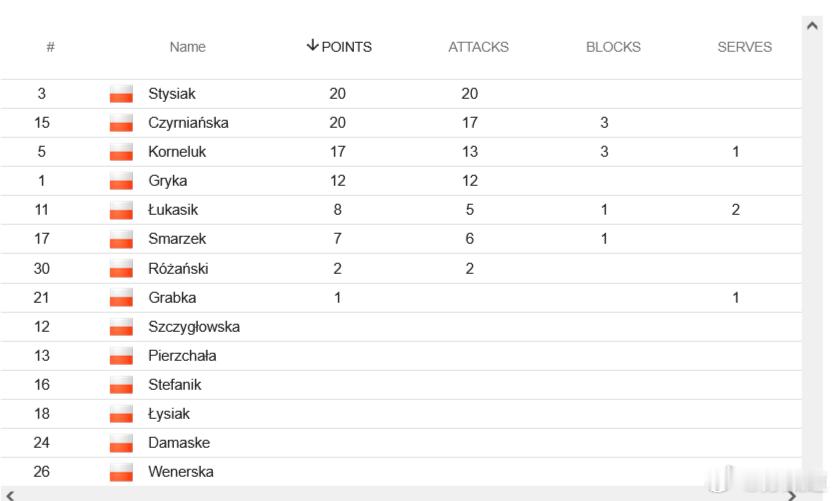
Task: Sort the table by BLOCKS column
Action: point(613,47)
